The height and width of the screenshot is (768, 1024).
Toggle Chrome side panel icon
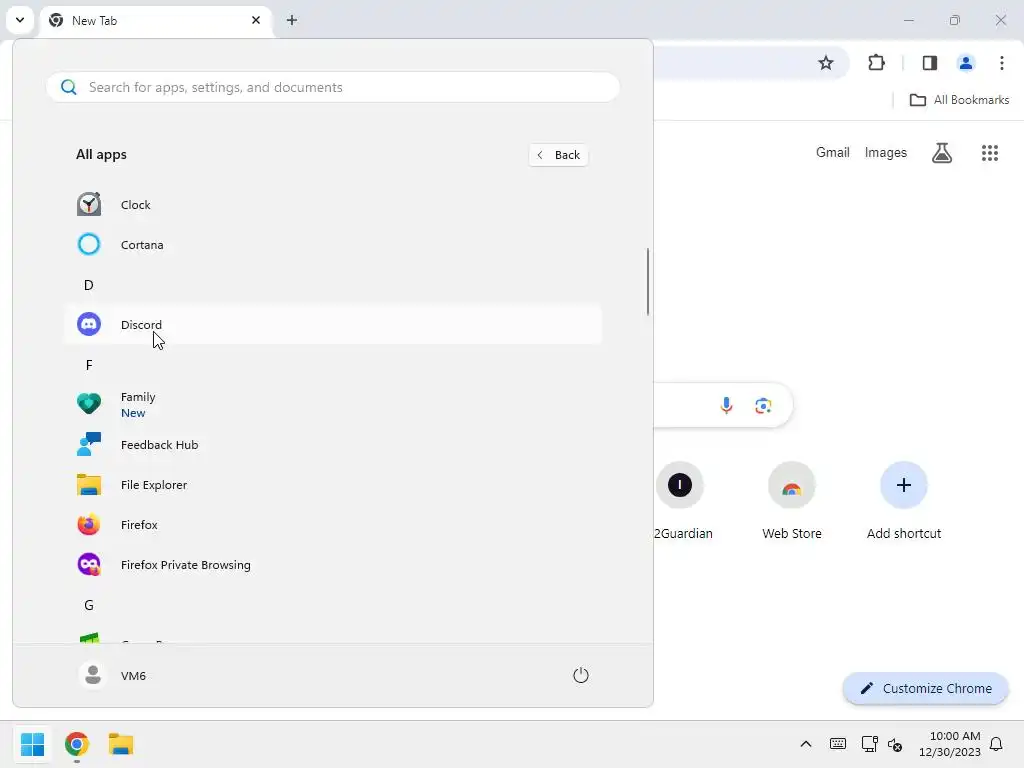[x=929, y=63]
